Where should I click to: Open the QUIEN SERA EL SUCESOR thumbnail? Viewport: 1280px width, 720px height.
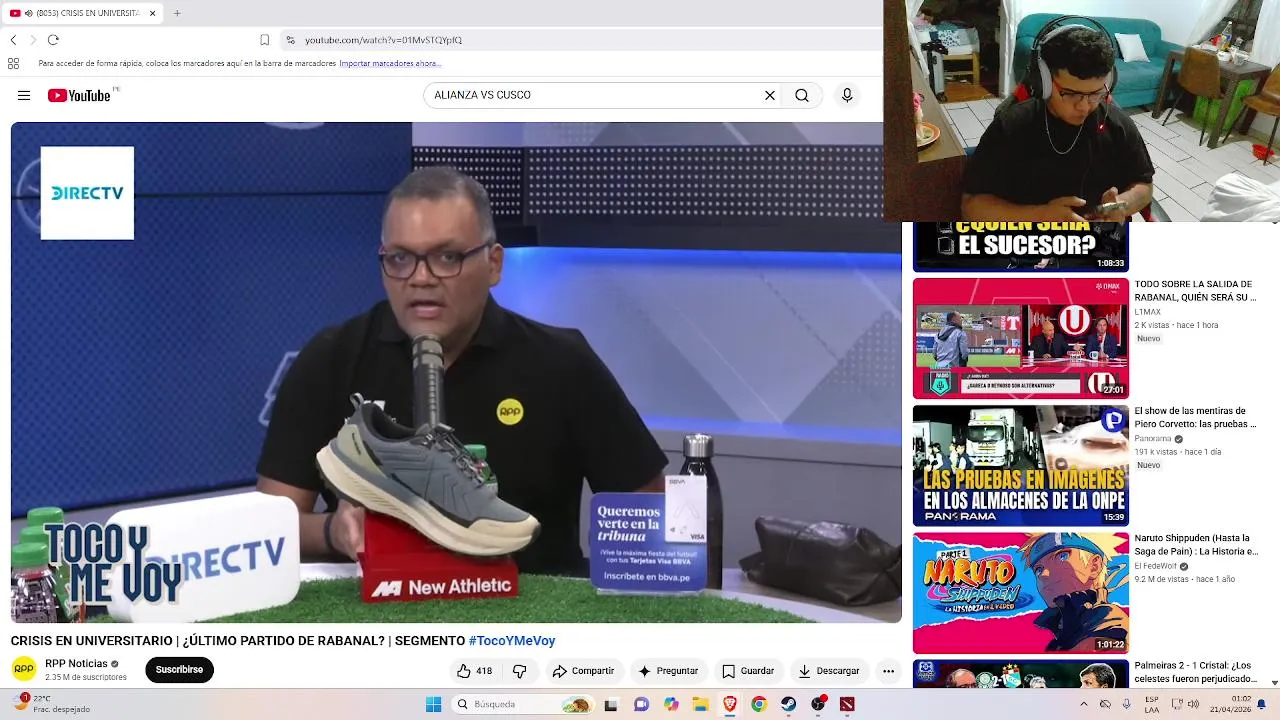(1021, 246)
